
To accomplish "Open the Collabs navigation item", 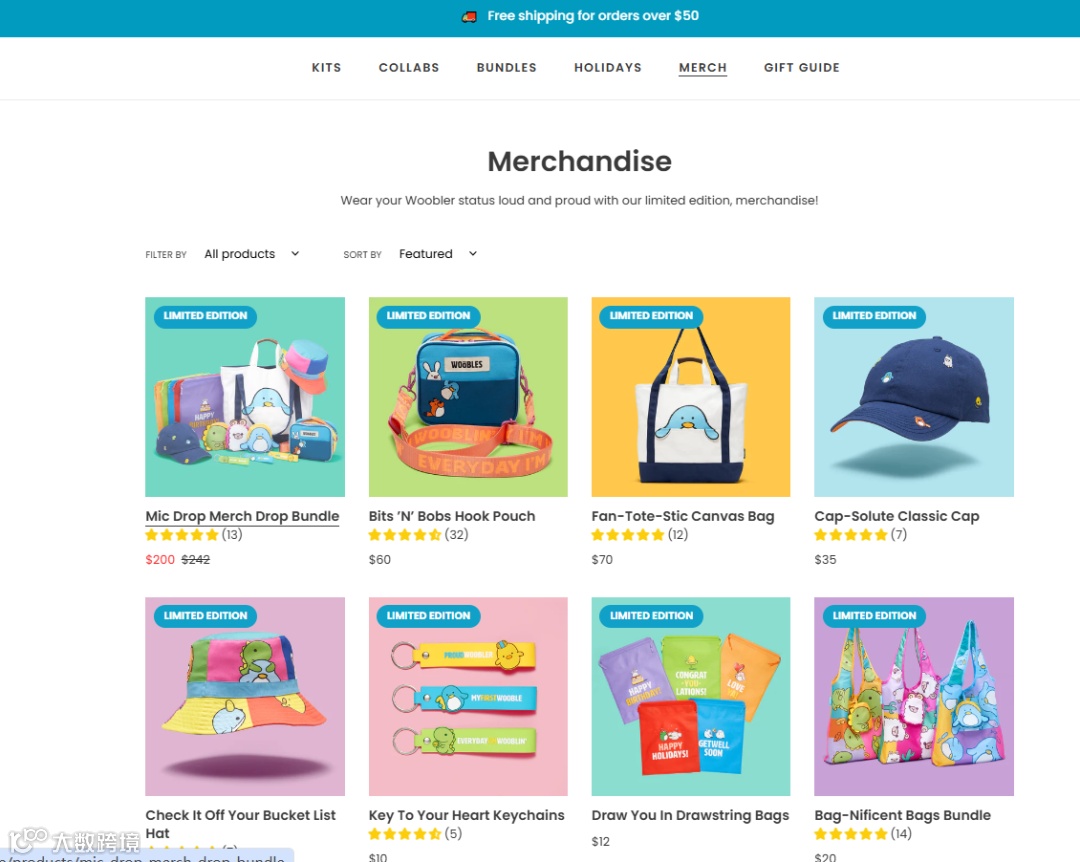I will point(408,68).
